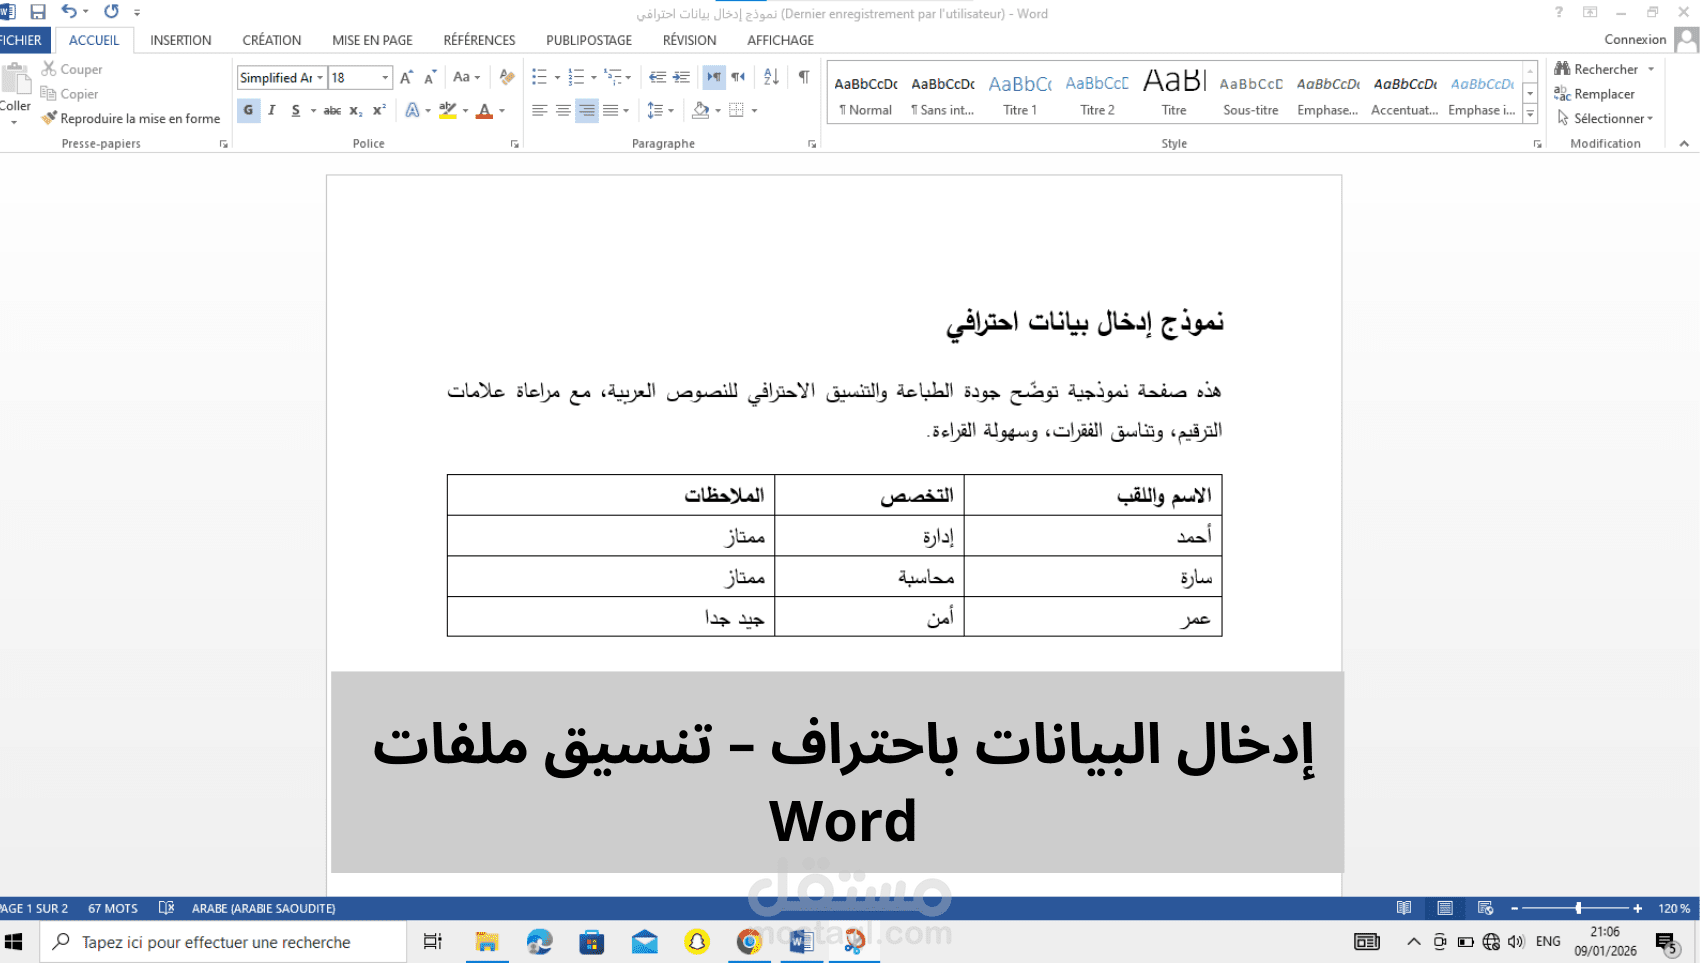
Task: Click the 67 MOTS word count
Action: coord(113,908)
